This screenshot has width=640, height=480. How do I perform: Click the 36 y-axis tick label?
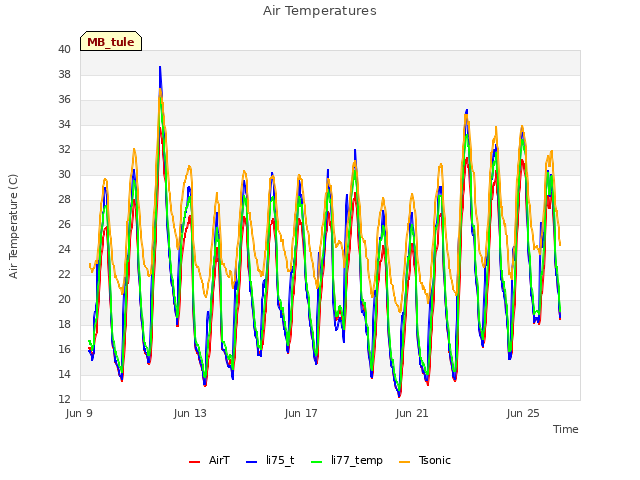[x=64, y=99]
